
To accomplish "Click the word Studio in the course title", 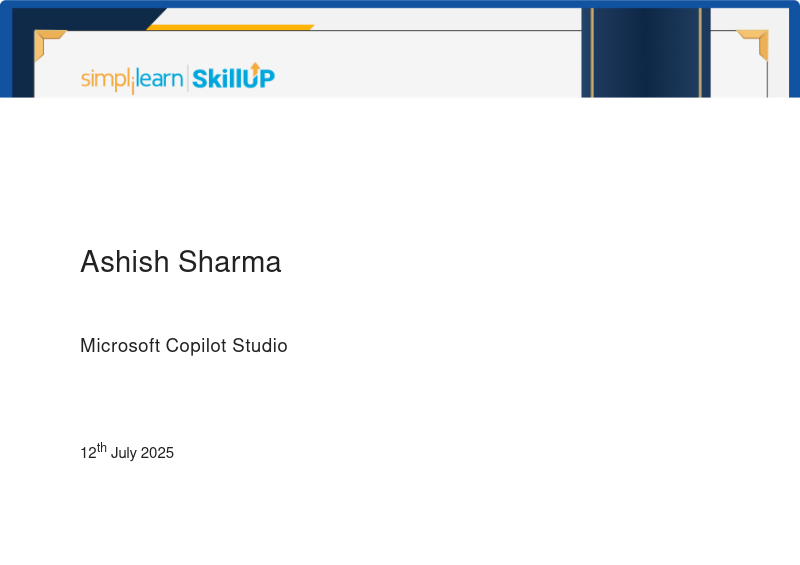I will [x=260, y=346].
